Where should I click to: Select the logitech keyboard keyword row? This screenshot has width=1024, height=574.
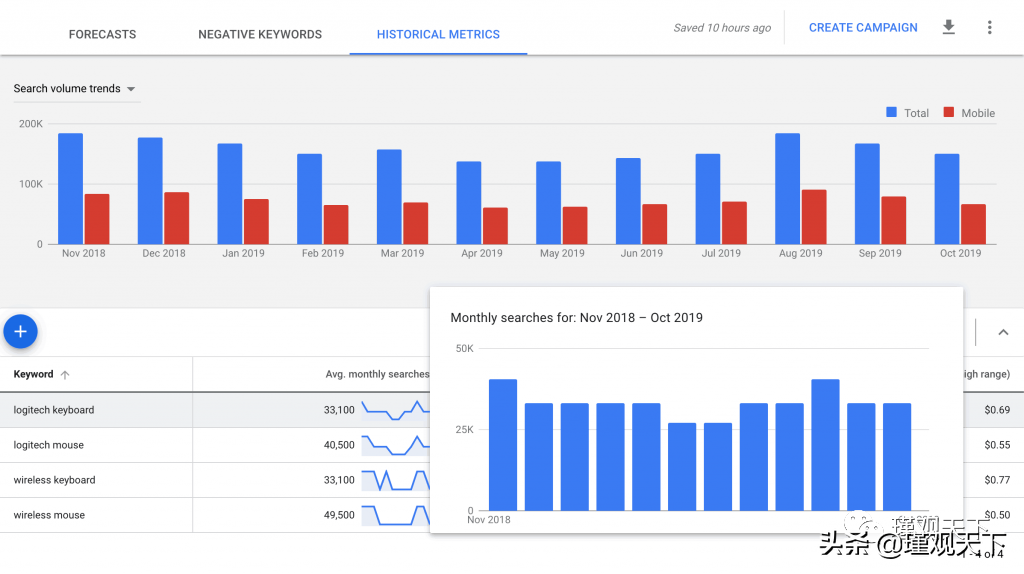(54, 410)
